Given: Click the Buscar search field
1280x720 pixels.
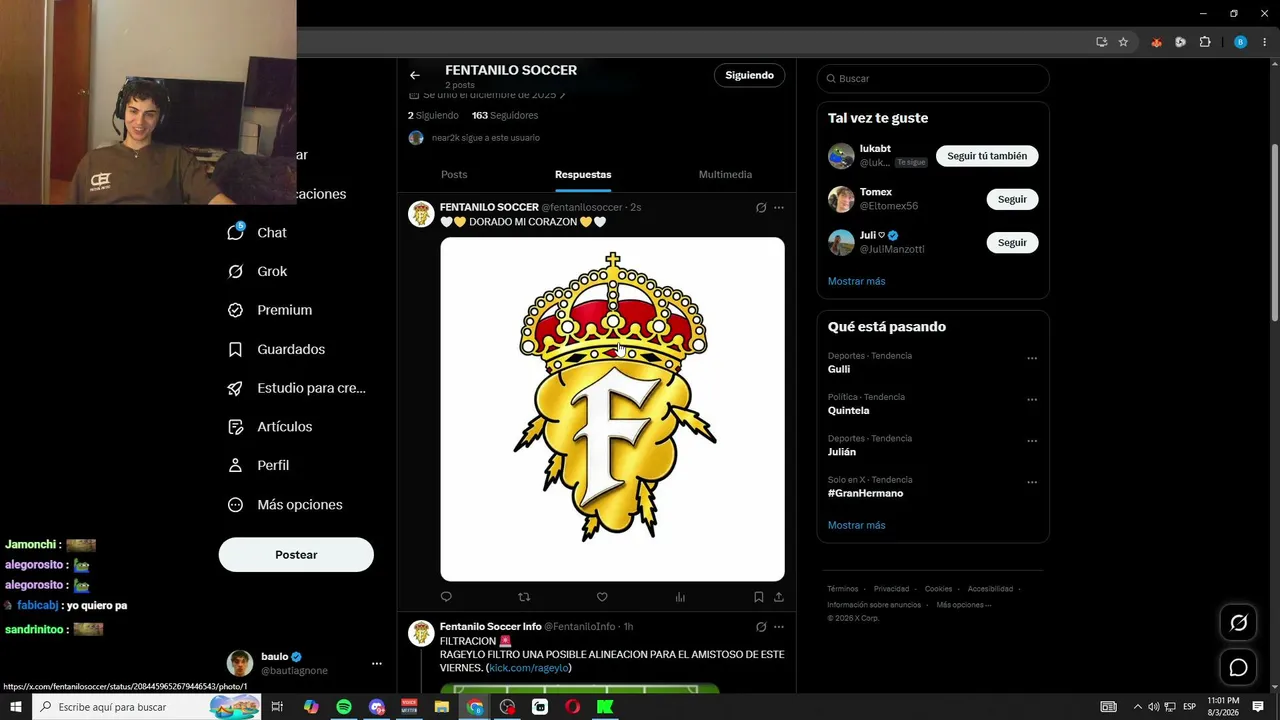Looking at the screenshot, I should click(933, 78).
